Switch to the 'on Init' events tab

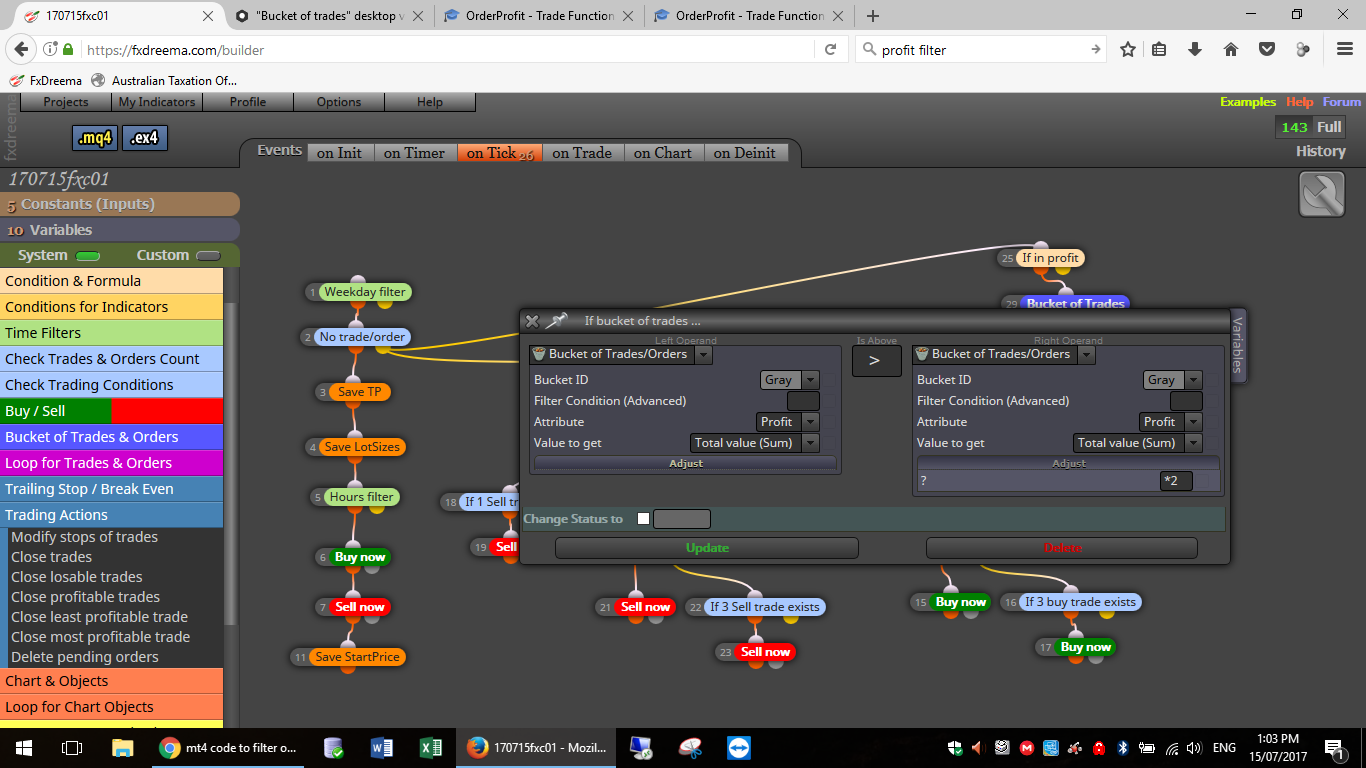(x=340, y=153)
